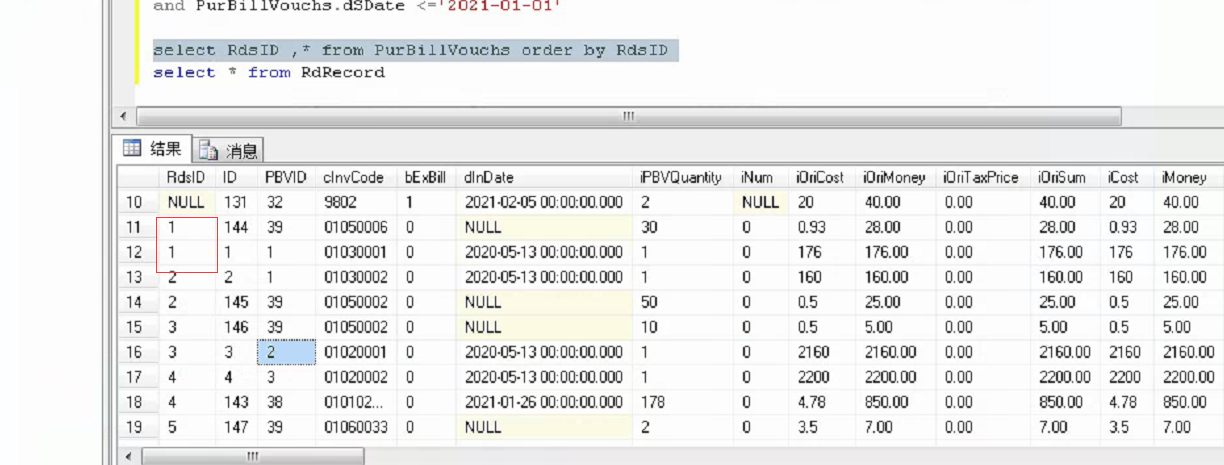Screen dimensions: 1224x465
Task: Click the cInvCode cell 01030002
Action: pyautogui.click(x=357, y=277)
